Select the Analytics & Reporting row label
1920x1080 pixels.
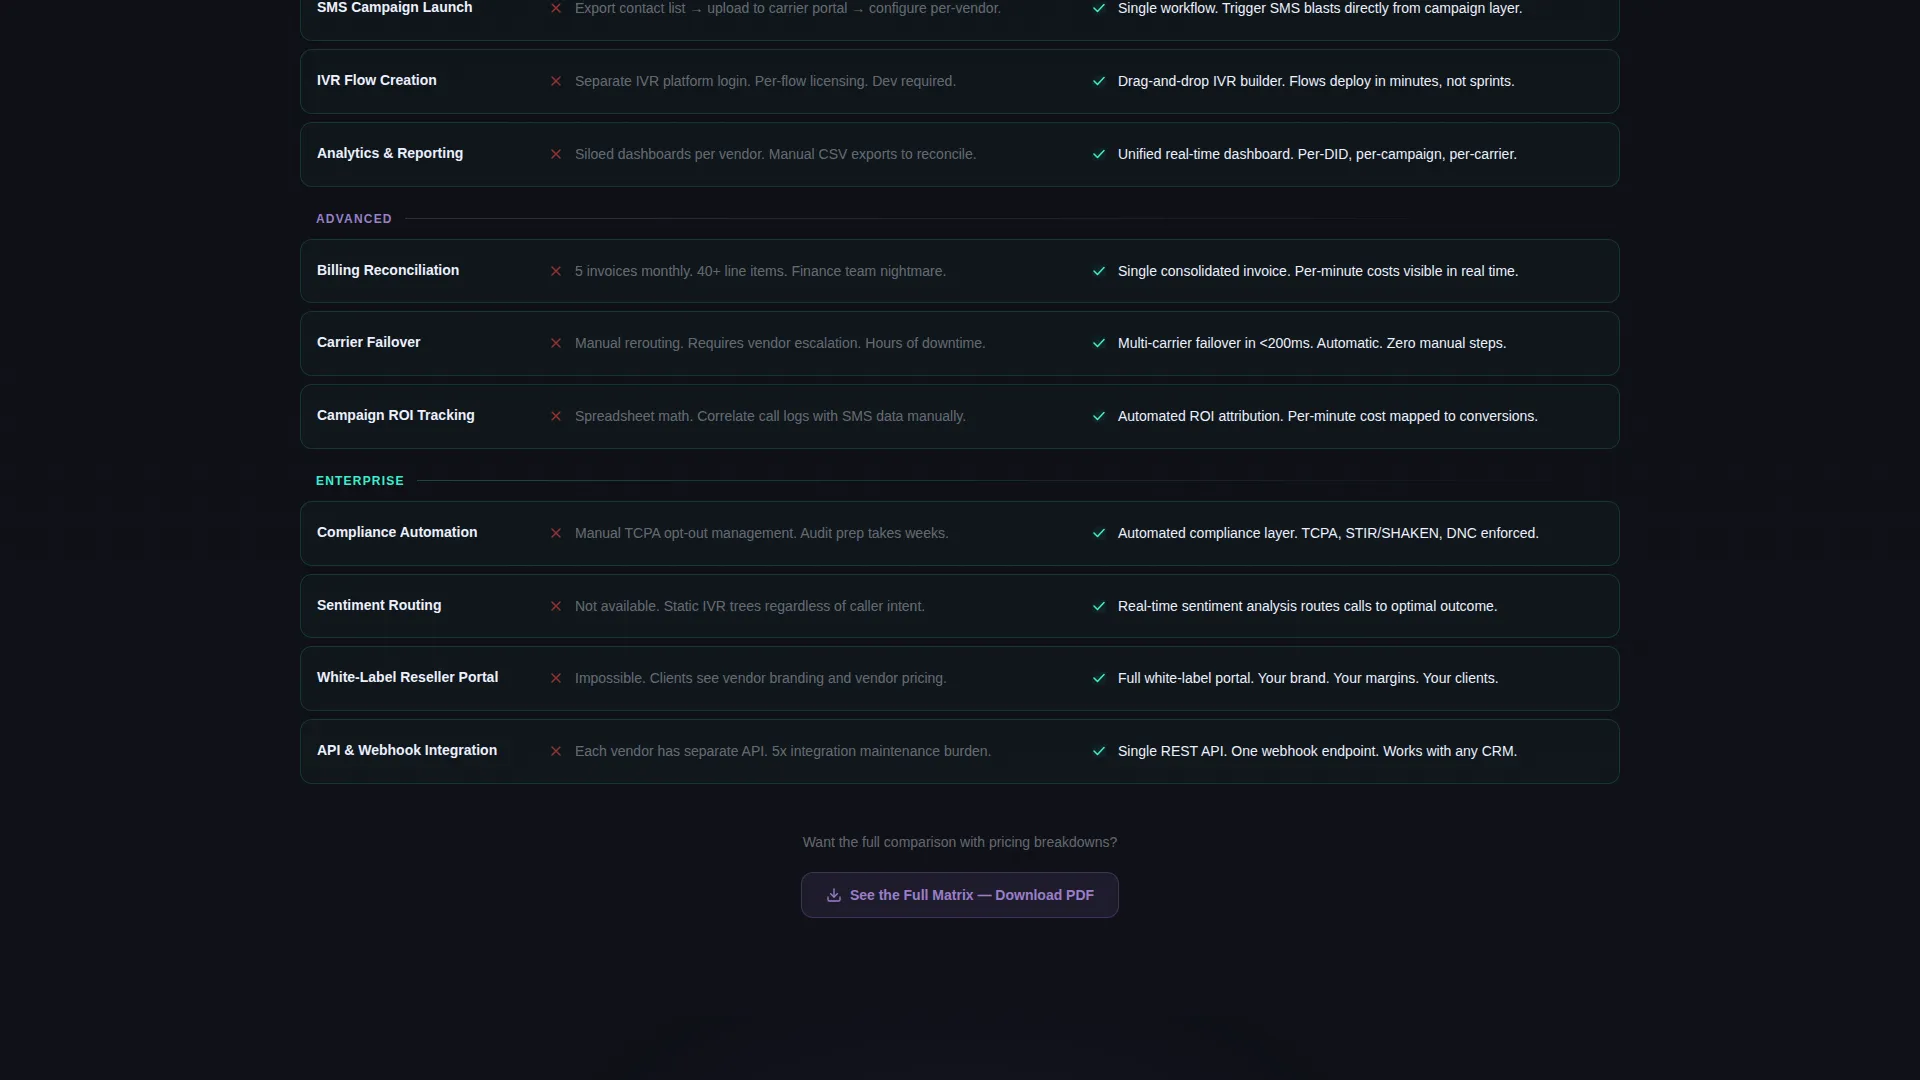(x=390, y=153)
